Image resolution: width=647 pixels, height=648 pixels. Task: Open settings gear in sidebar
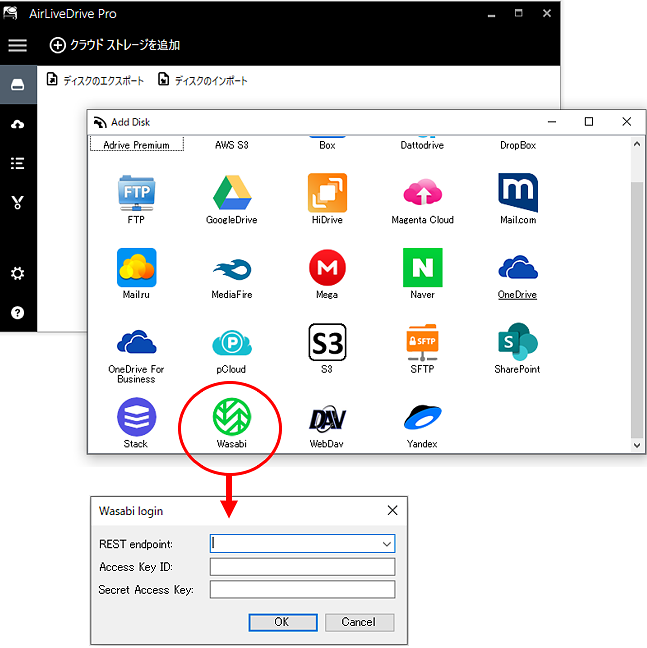coord(17,273)
